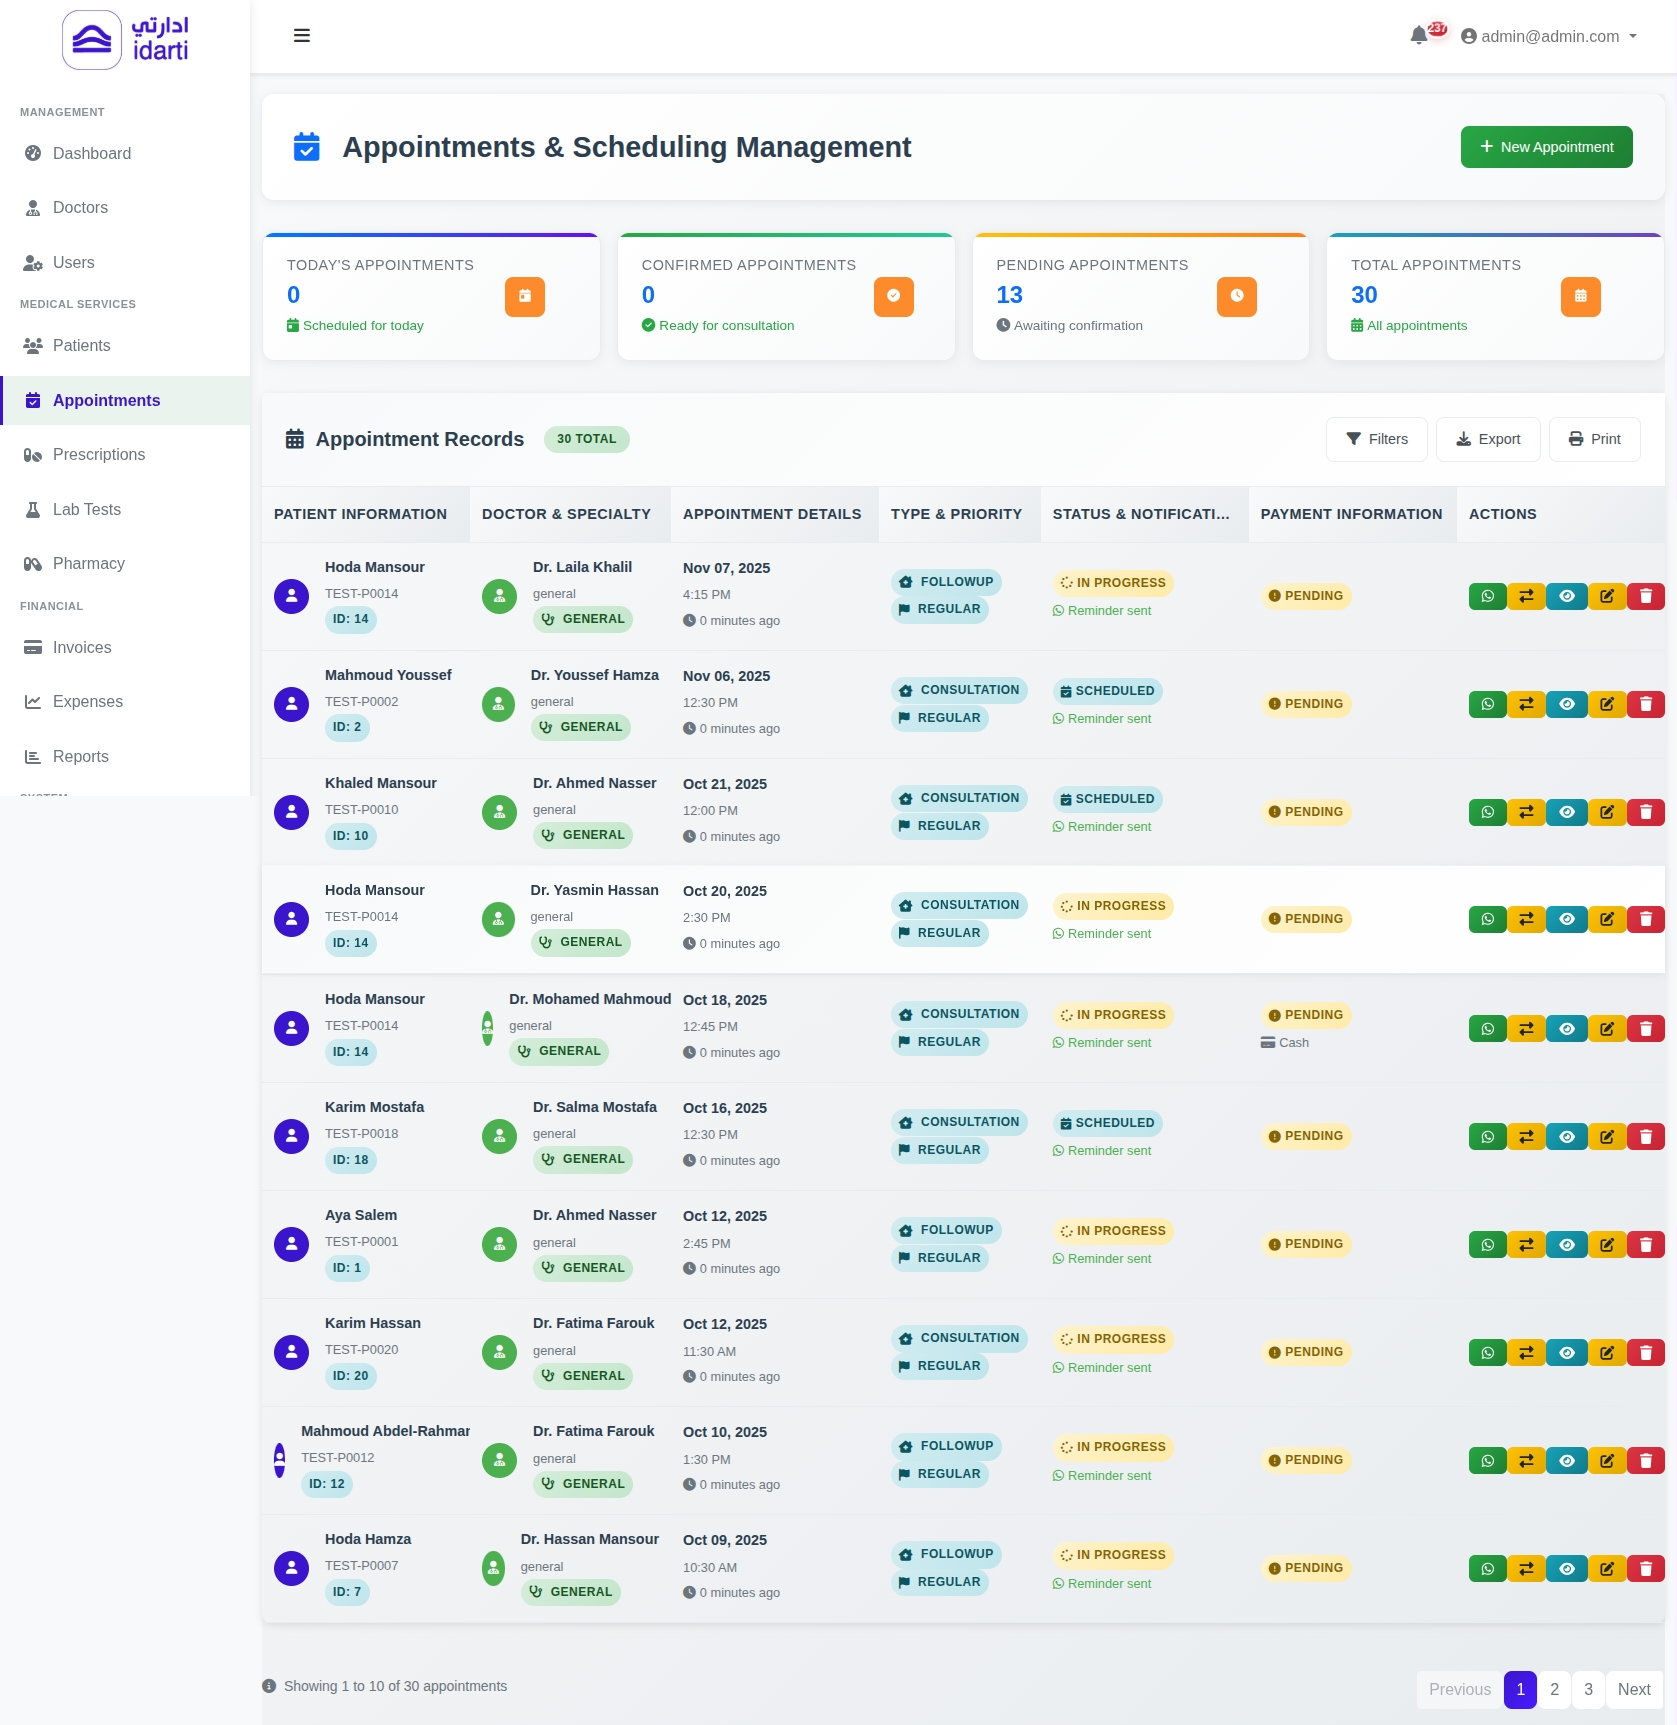Click the Pending Appointments stat card
The image size is (1677, 1725).
(x=1140, y=297)
